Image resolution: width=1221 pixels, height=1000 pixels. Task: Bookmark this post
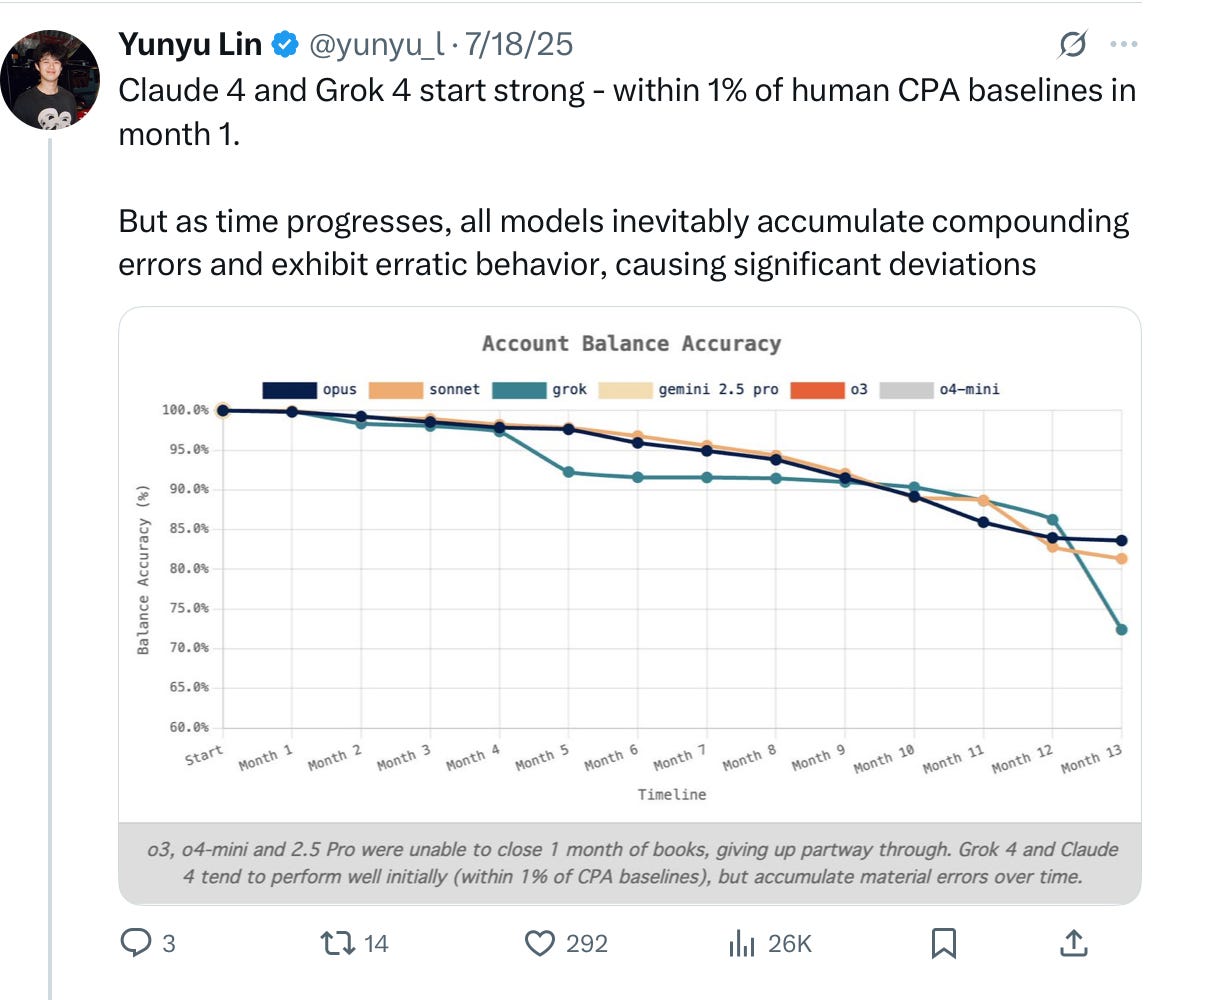[944, 943]
